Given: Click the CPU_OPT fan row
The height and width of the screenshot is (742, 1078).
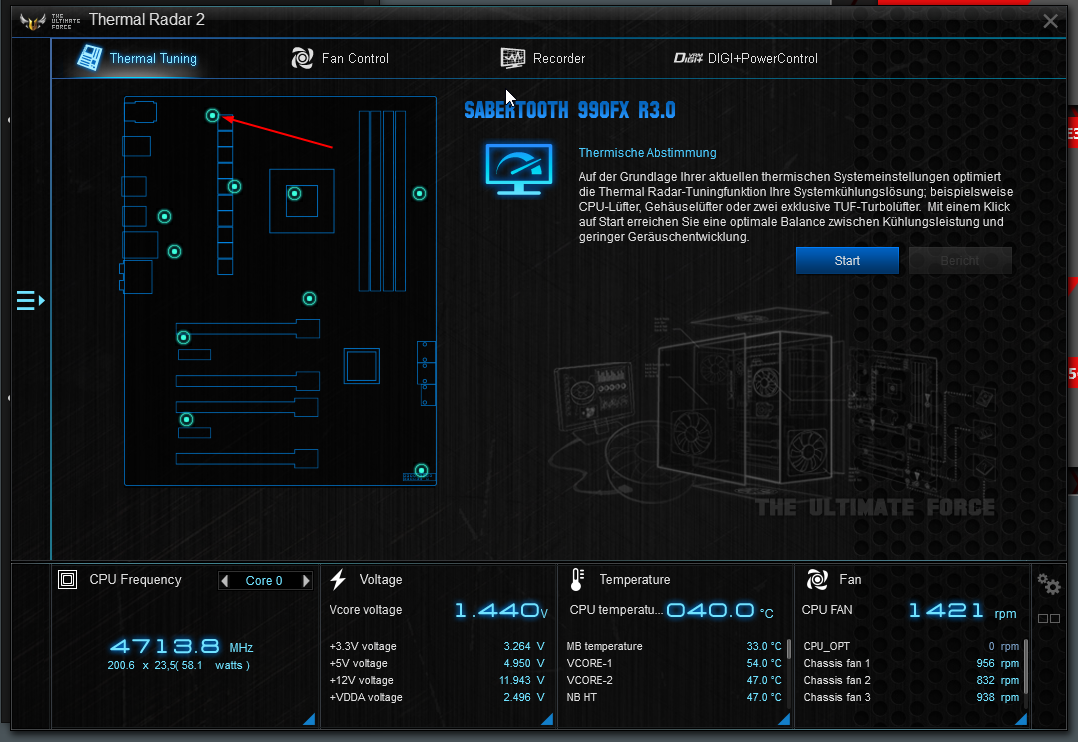Looking at the screenshot, I should [x=911, y=646].
